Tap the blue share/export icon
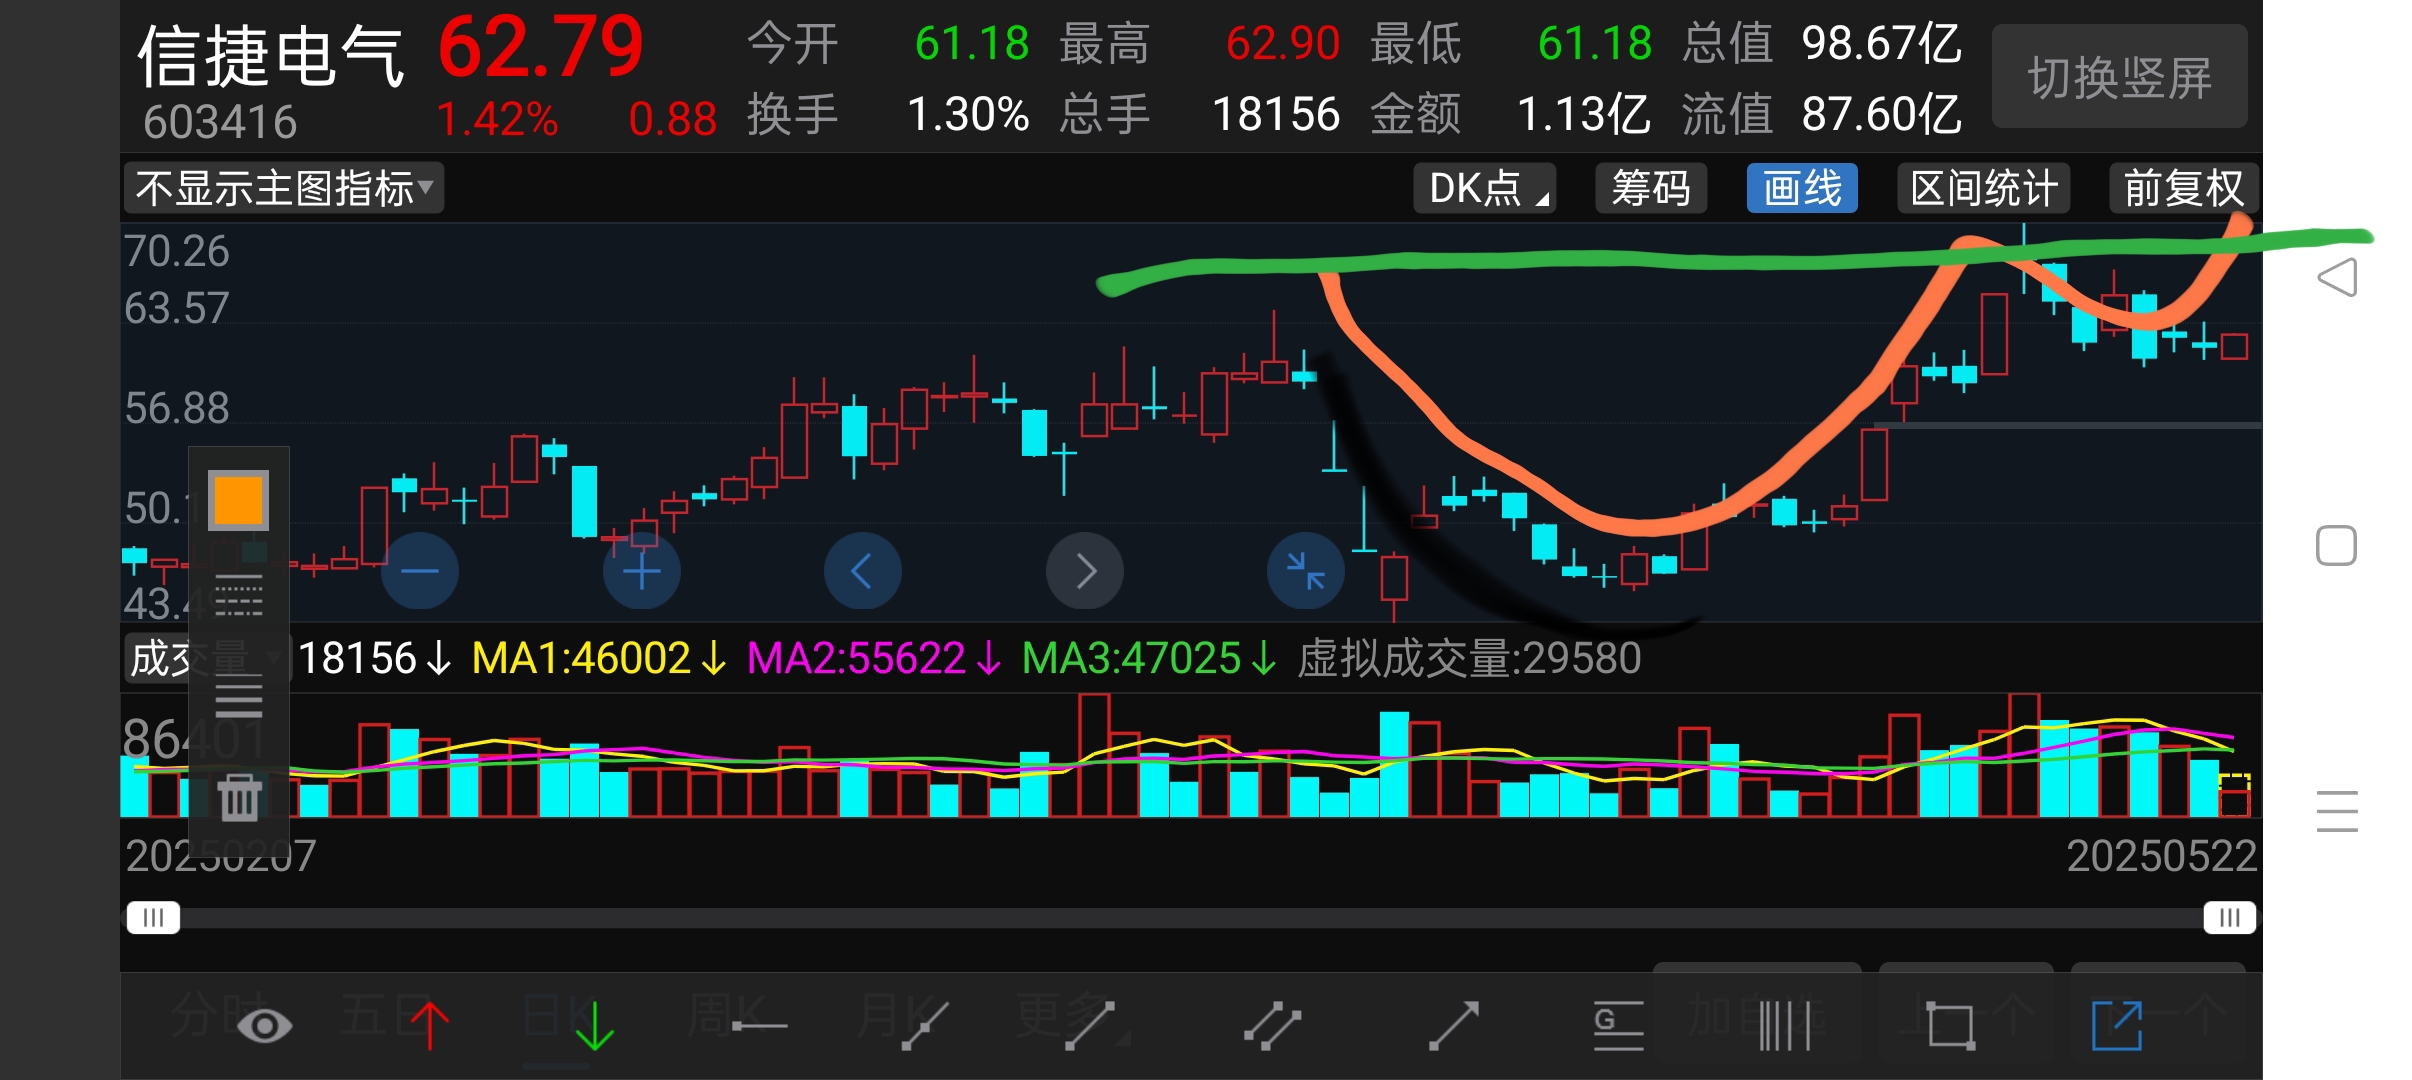Viewport: 2412px width, 1080px height. pos(2116,1026)
